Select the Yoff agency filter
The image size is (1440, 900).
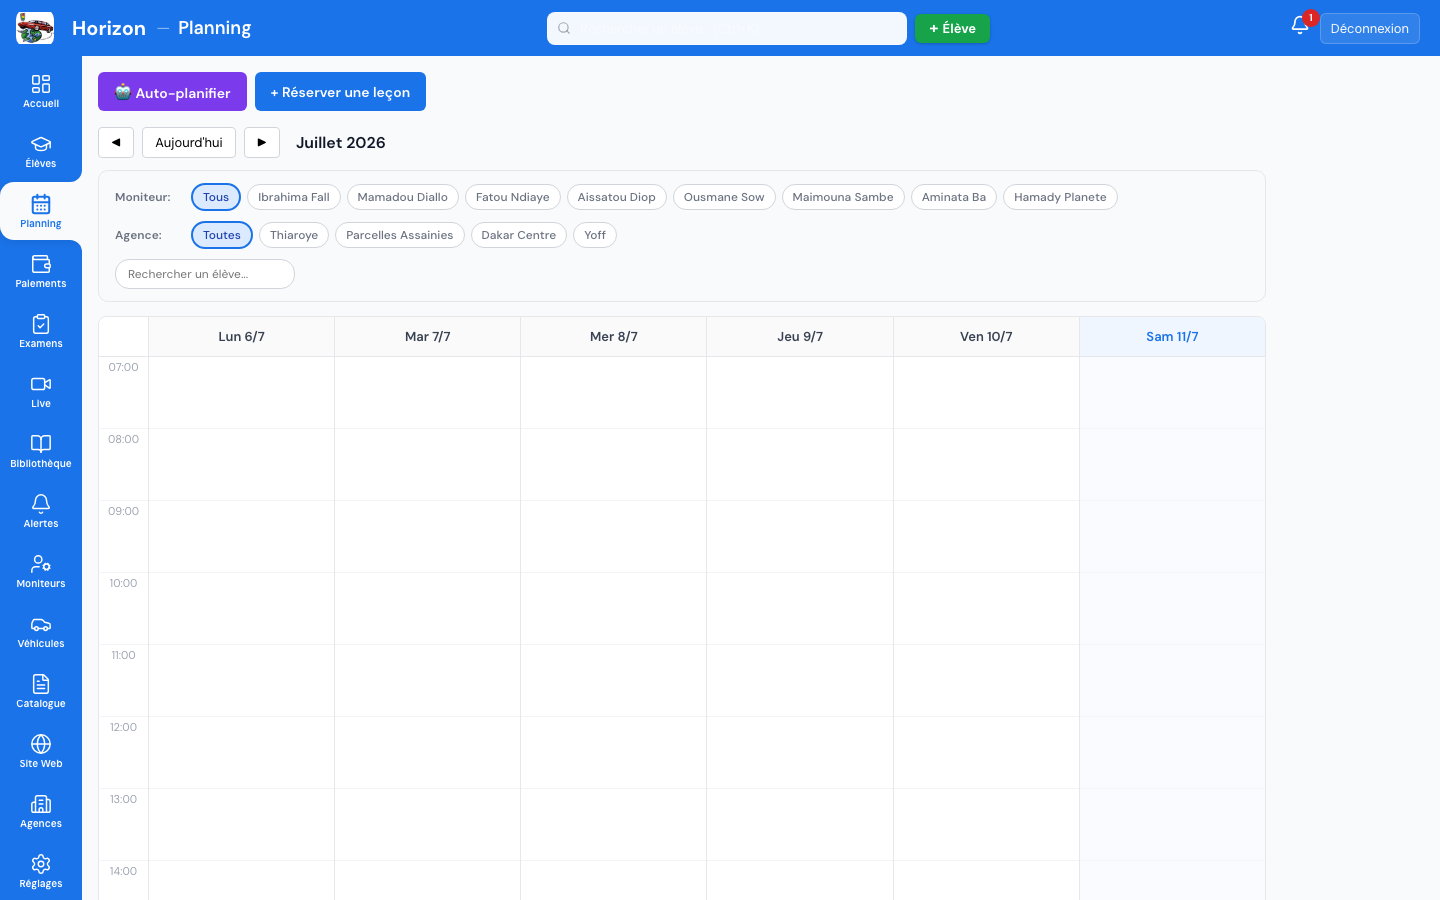(595, 235)
